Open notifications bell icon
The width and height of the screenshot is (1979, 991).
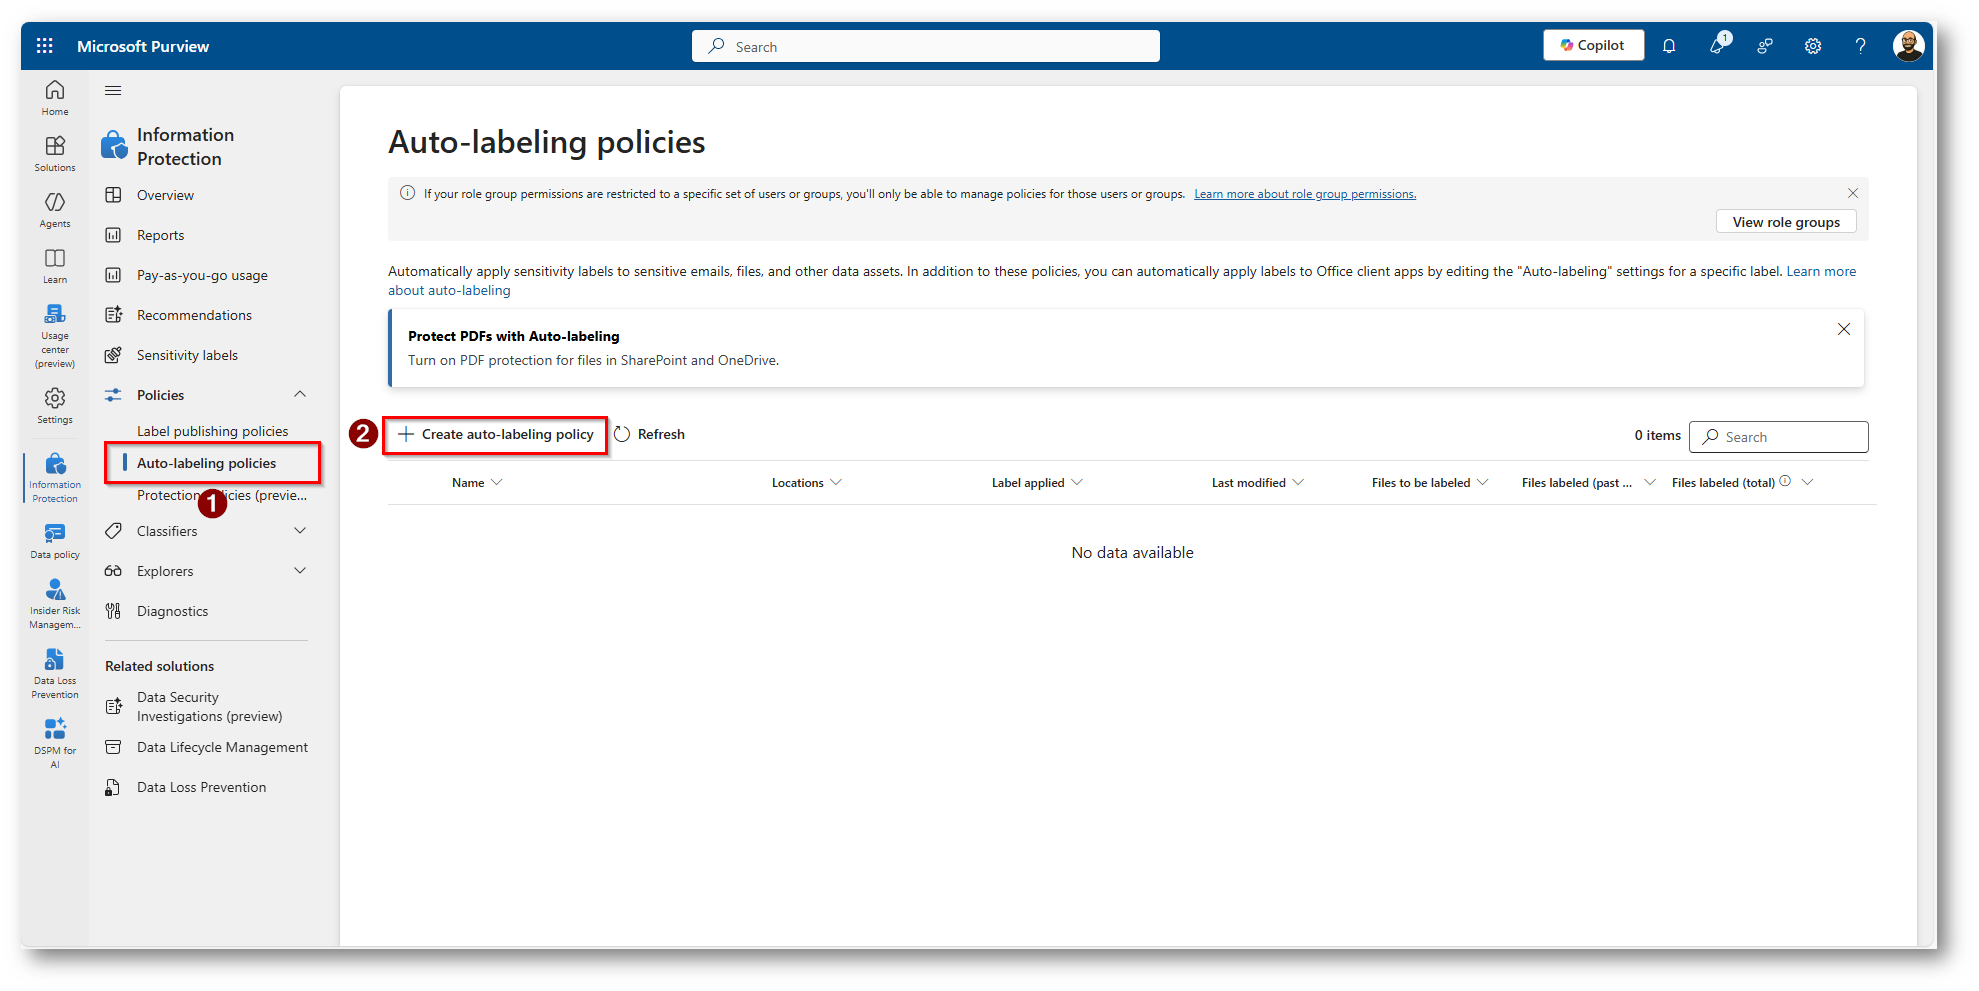click(1669, 46)
